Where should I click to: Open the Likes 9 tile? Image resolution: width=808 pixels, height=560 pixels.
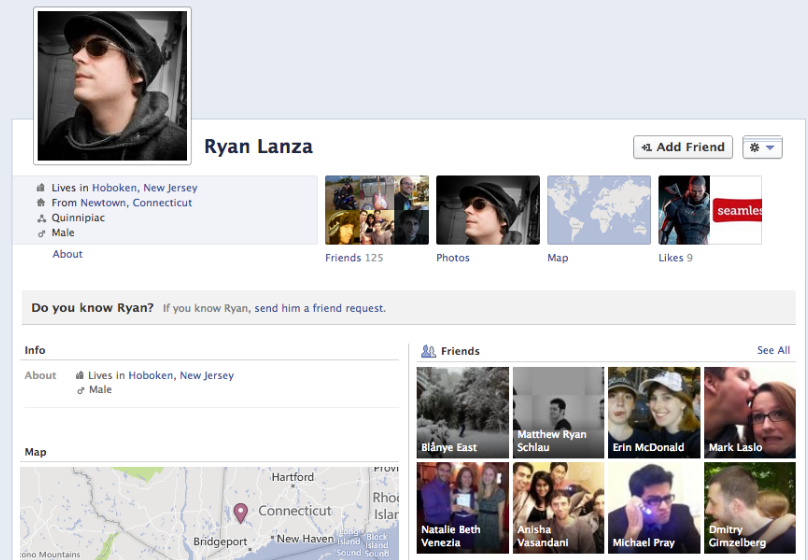pyautogui.click(x=710, y=210)
